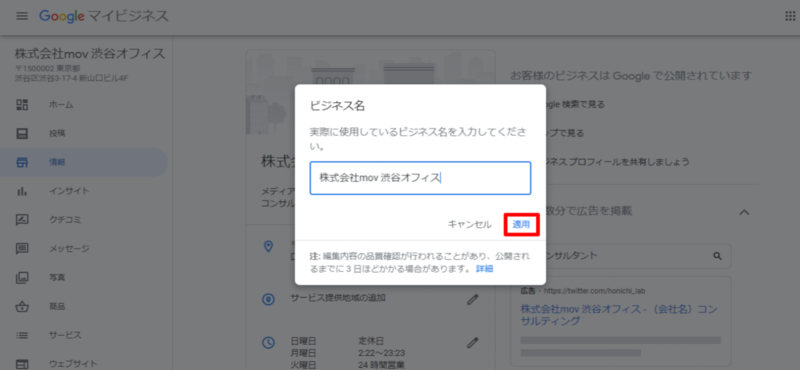Click サービス提供地域の追加 text
The image size is (800, 370).
point(338,299)
